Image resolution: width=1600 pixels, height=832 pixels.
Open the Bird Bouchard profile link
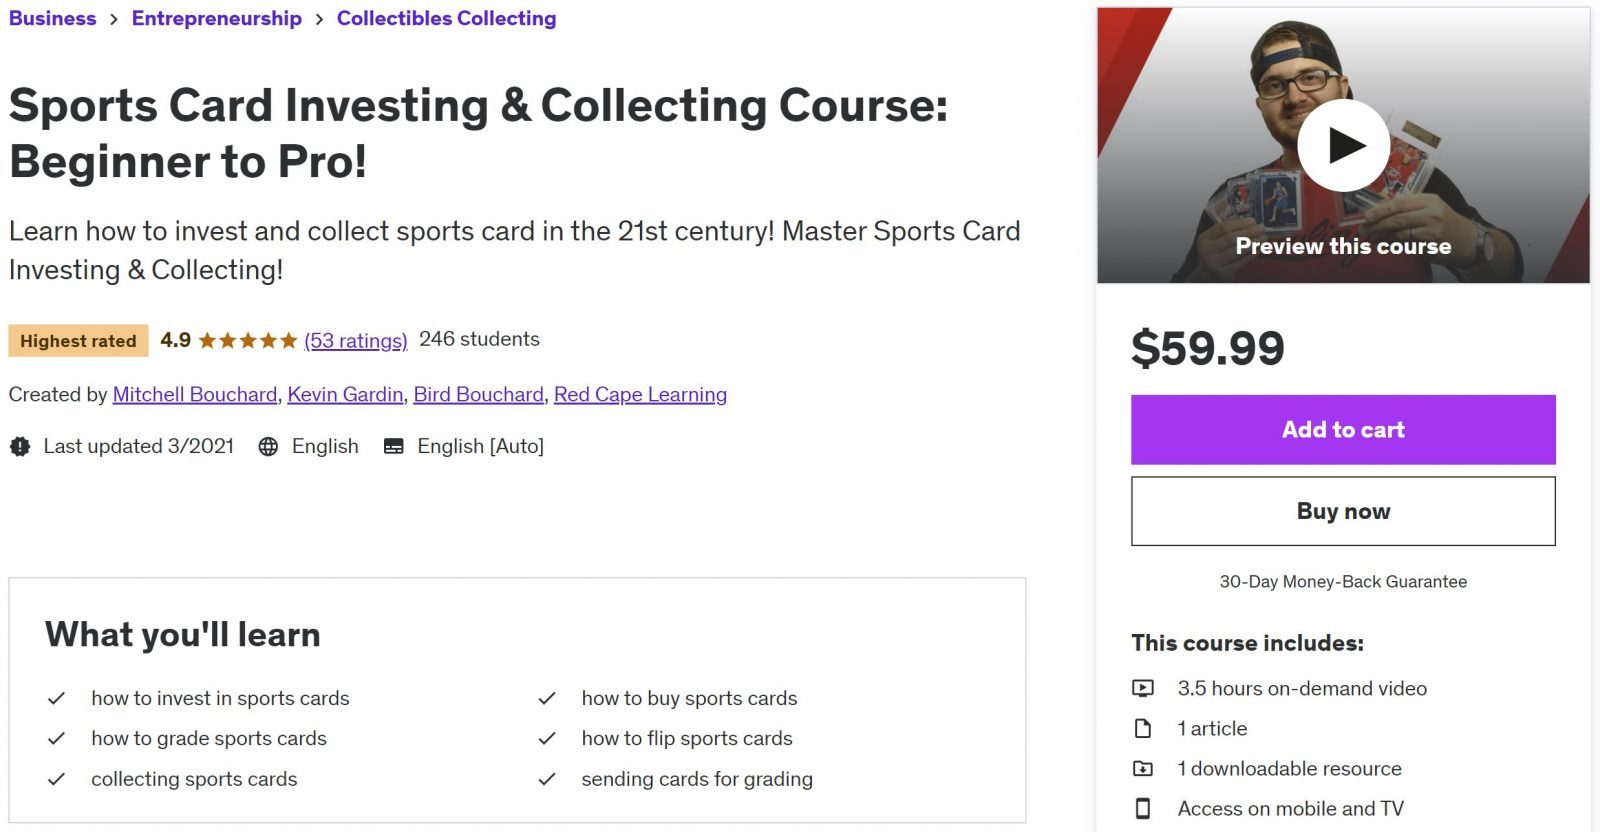tap(478, 394)
